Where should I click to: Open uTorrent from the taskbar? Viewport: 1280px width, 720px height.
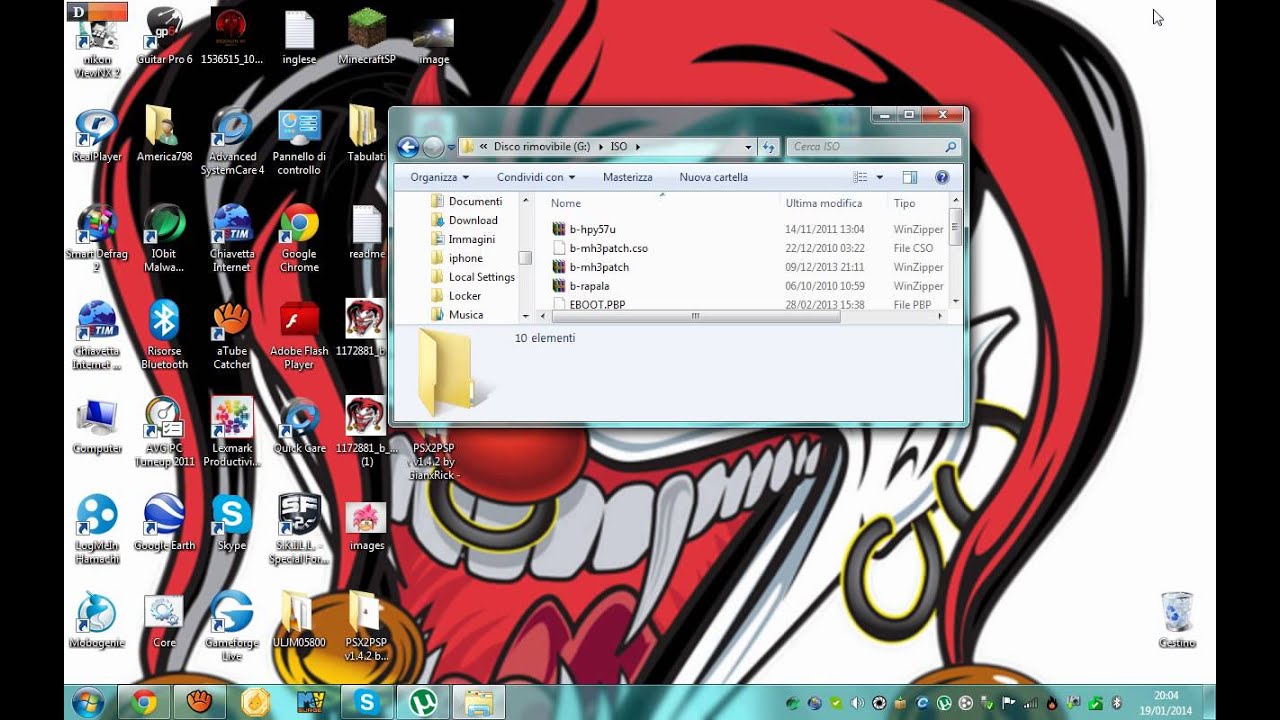[423, 703]
